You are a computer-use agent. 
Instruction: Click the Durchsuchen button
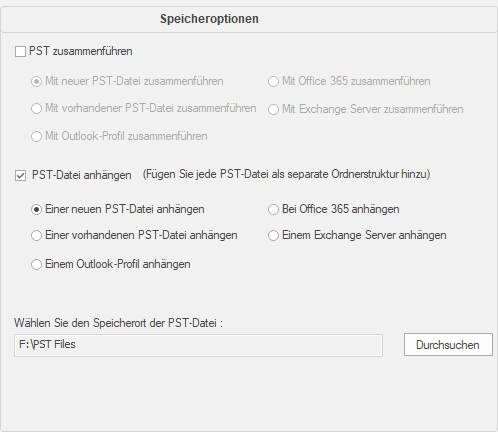pos(448,345)
